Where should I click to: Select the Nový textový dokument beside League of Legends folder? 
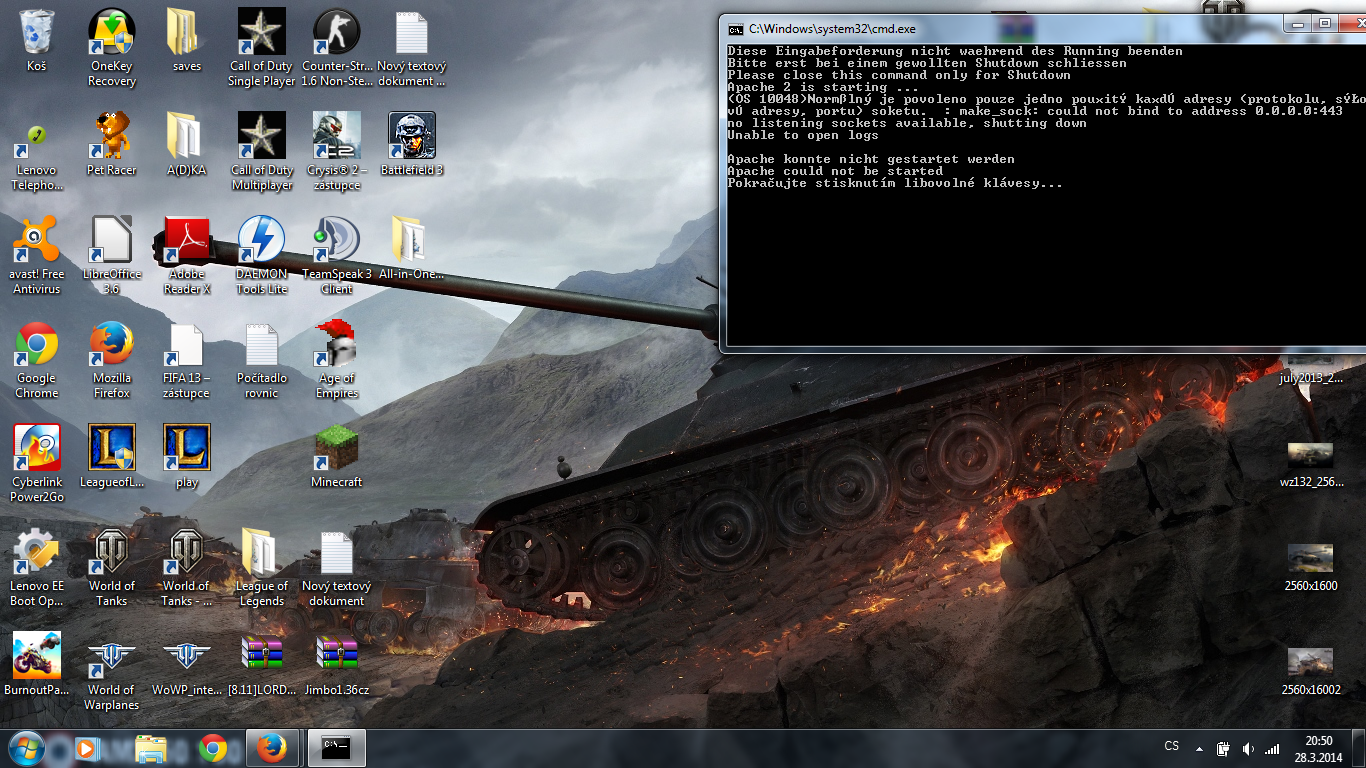point(337,568)
